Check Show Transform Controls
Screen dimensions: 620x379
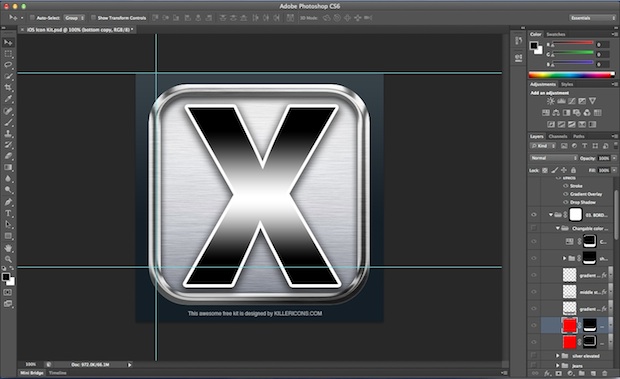(93, 18)
